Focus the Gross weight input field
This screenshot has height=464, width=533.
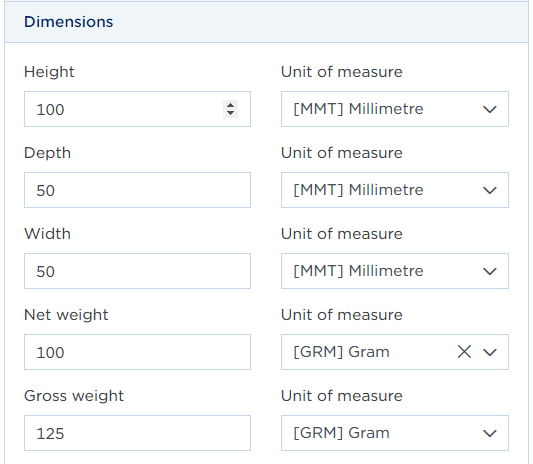[x=137, y=433]
